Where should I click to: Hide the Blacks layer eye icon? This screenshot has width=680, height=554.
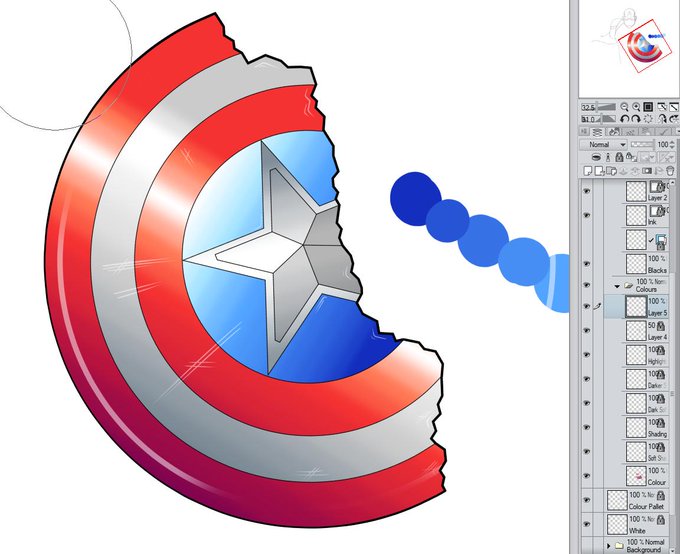point(587,263)
